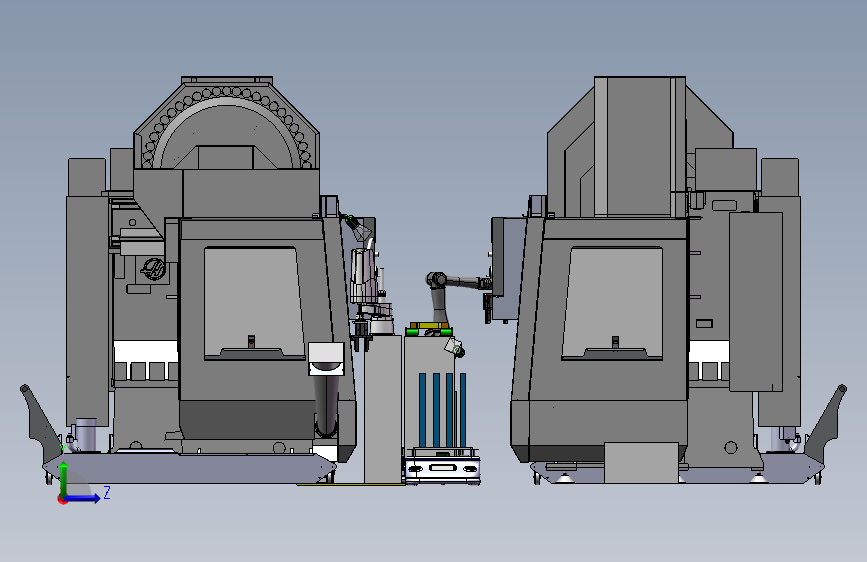867x562 pixels.
Task: Select the right machine's front door window
Action: click(612, 303)
